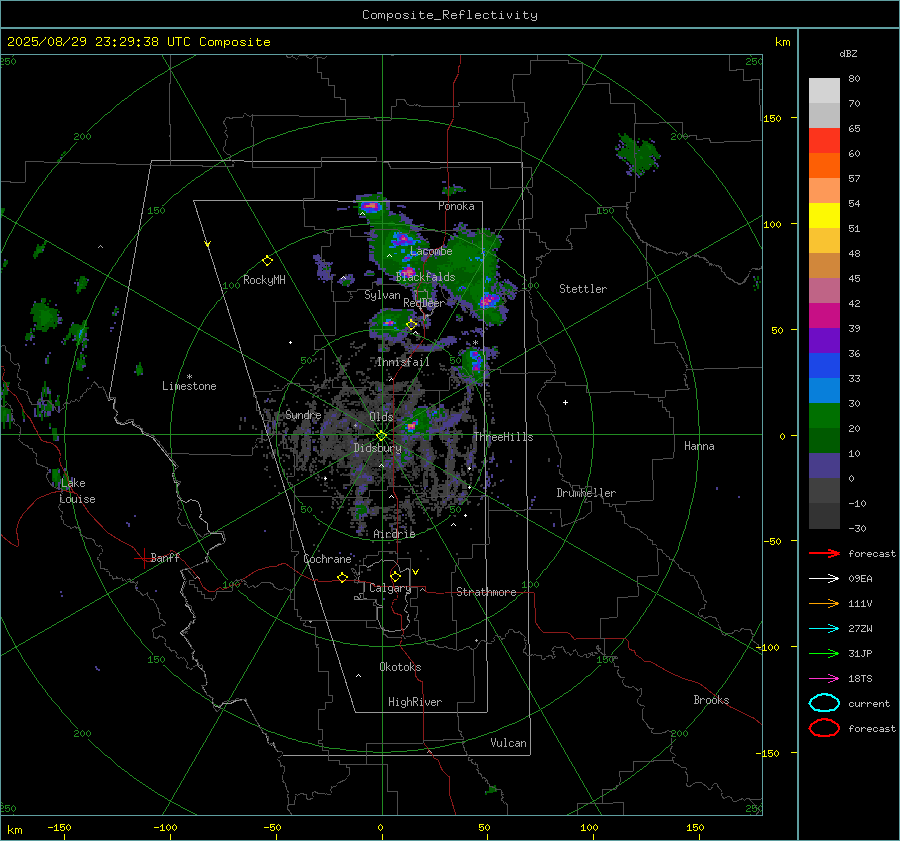This screenshot has height=841, width=900.
Task: Click the red cross marker at Banff
Action: pos(143,558)
